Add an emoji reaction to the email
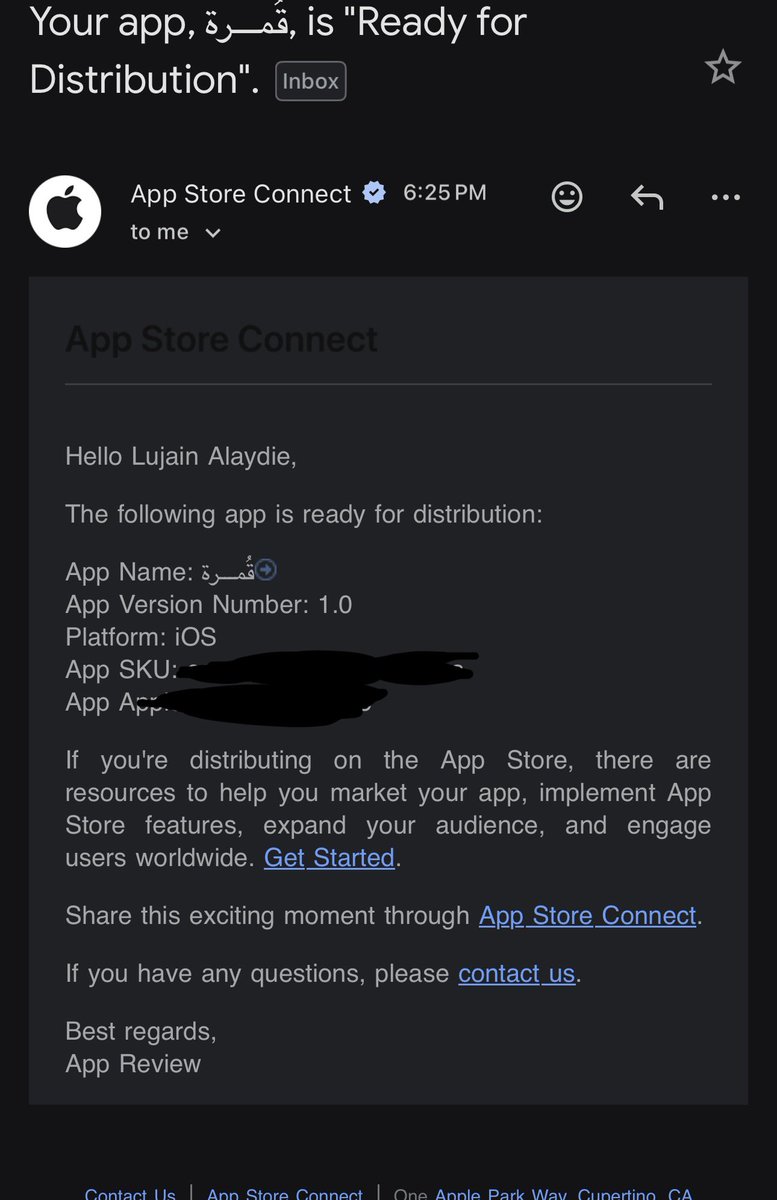The height and width of the screenshot is (1200, 777). pos(567,197)
